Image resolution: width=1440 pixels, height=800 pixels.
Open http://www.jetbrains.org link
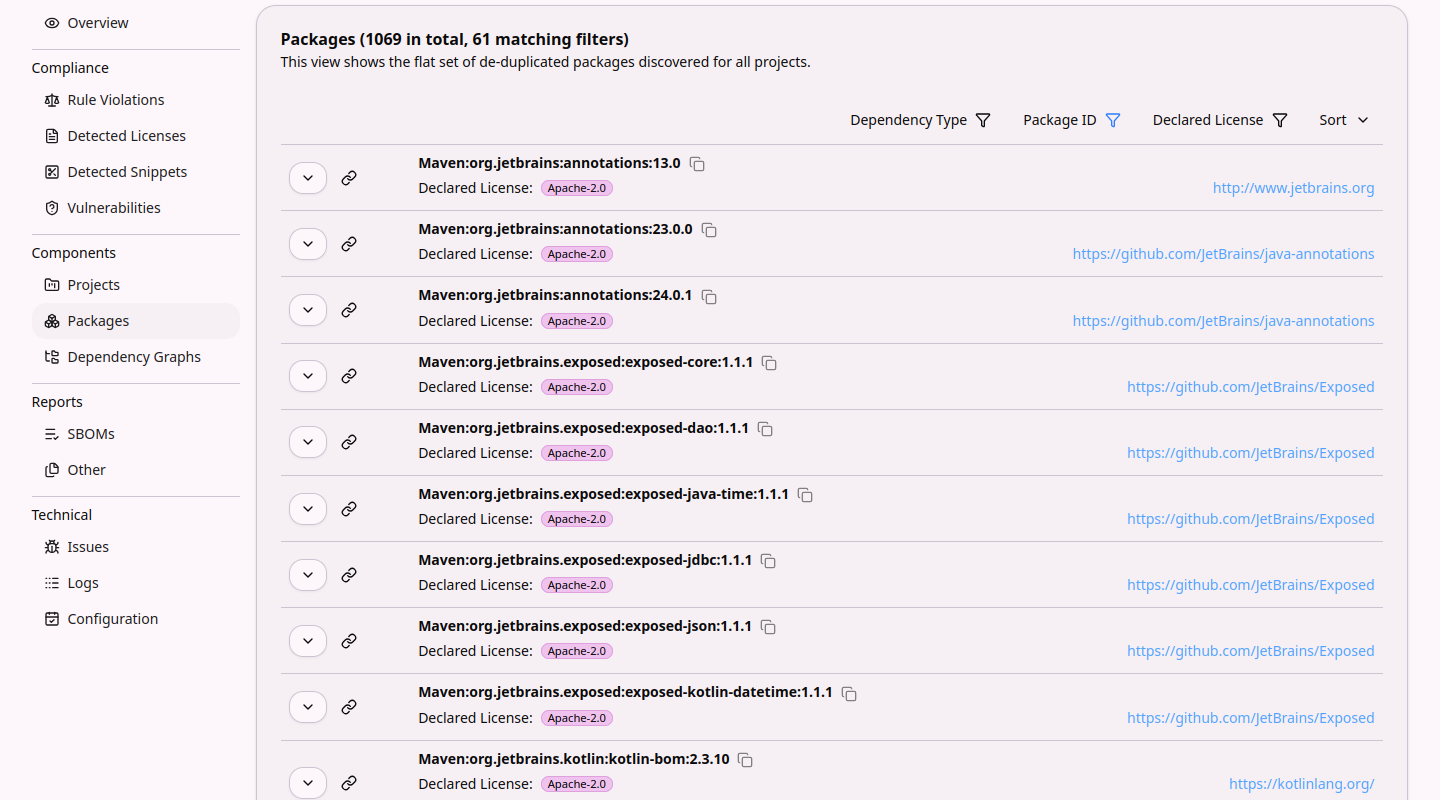1293,188
